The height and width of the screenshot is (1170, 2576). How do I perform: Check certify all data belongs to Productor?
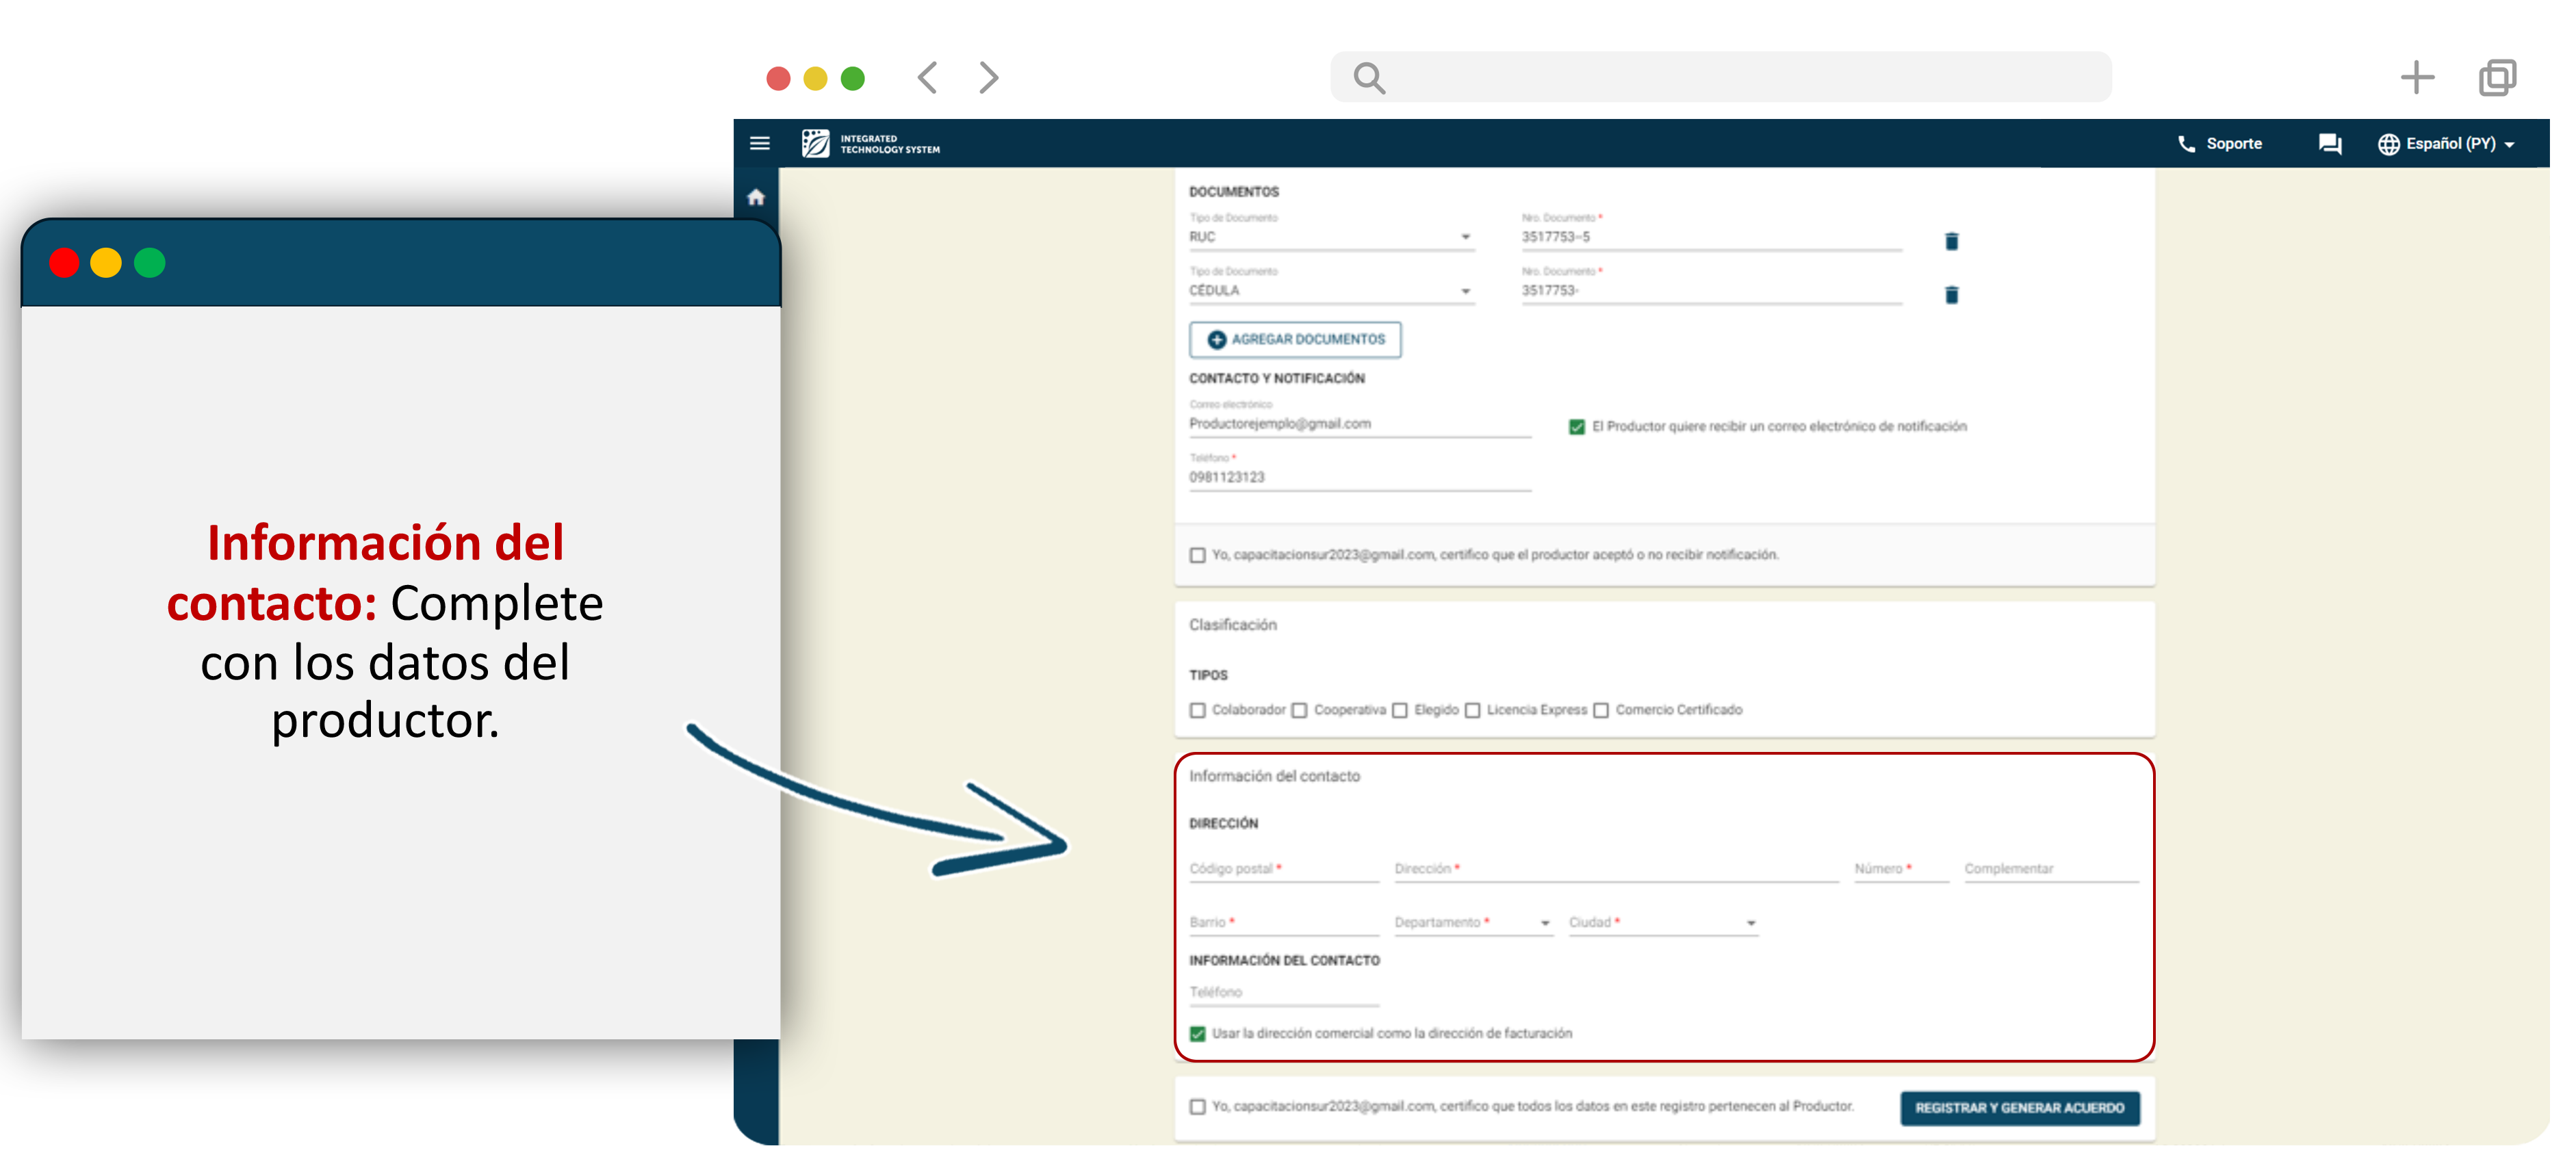point(1197,1107)
